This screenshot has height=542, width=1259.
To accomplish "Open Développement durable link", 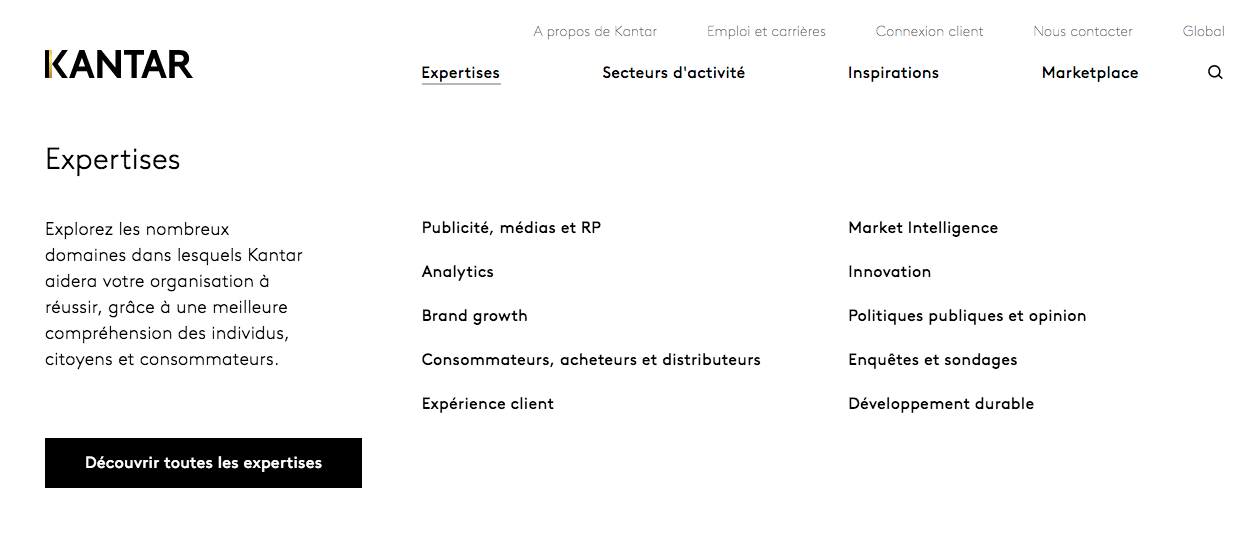I will click(x=941, y=404).
